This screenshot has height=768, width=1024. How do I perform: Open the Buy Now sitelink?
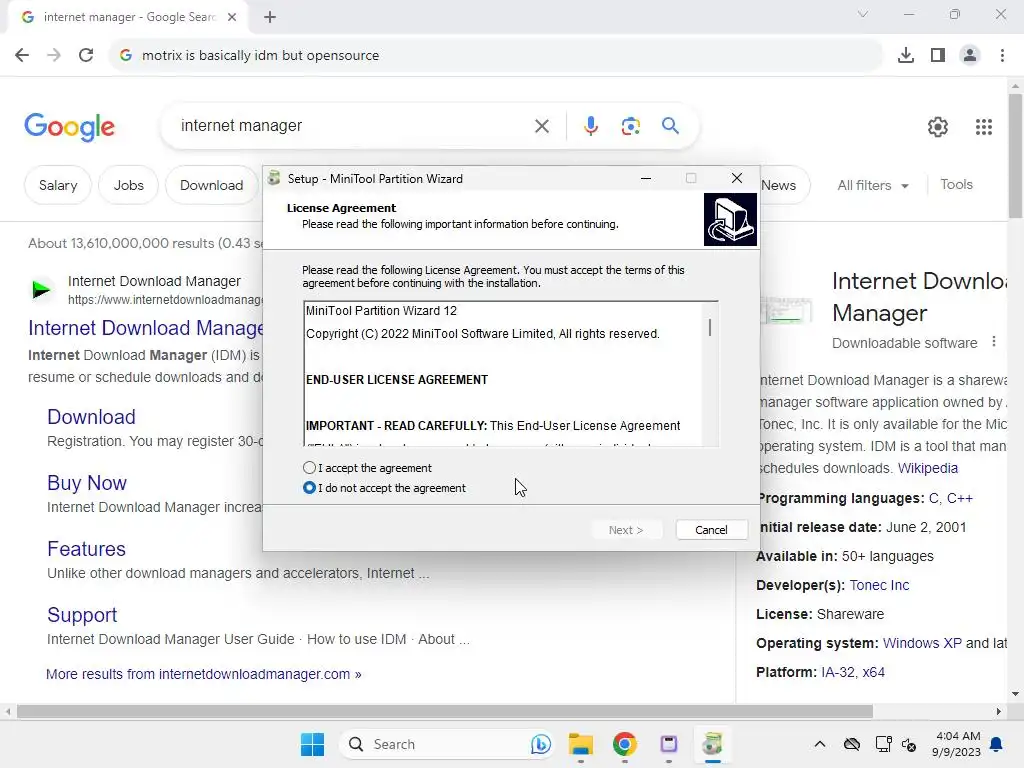[87, 483]
